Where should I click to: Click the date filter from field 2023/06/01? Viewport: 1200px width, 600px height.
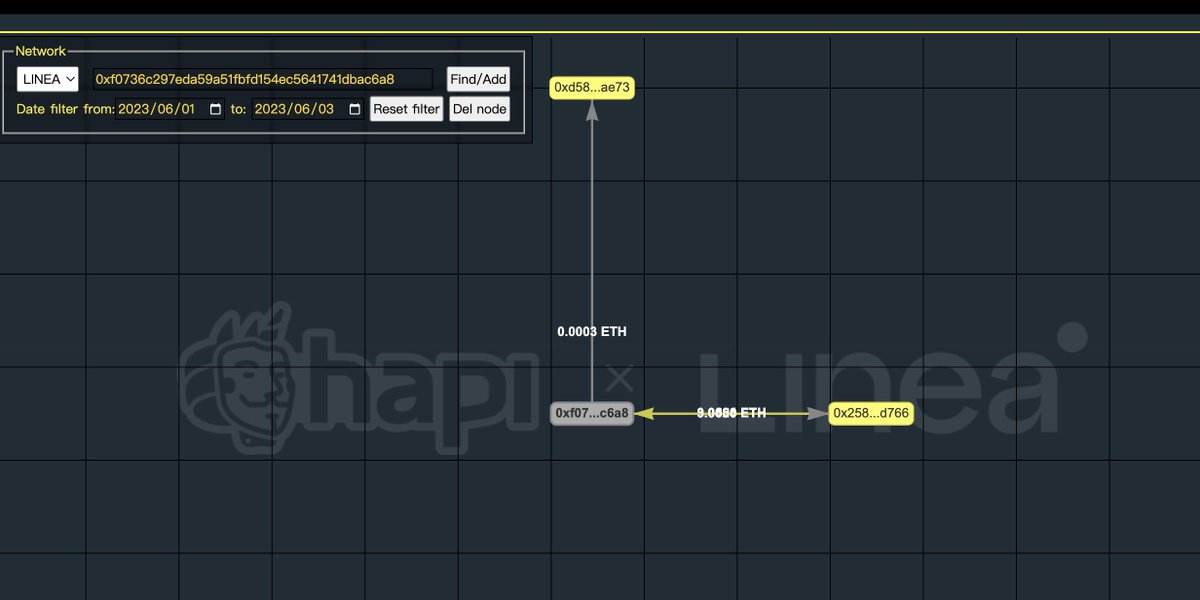click(171, 109)
